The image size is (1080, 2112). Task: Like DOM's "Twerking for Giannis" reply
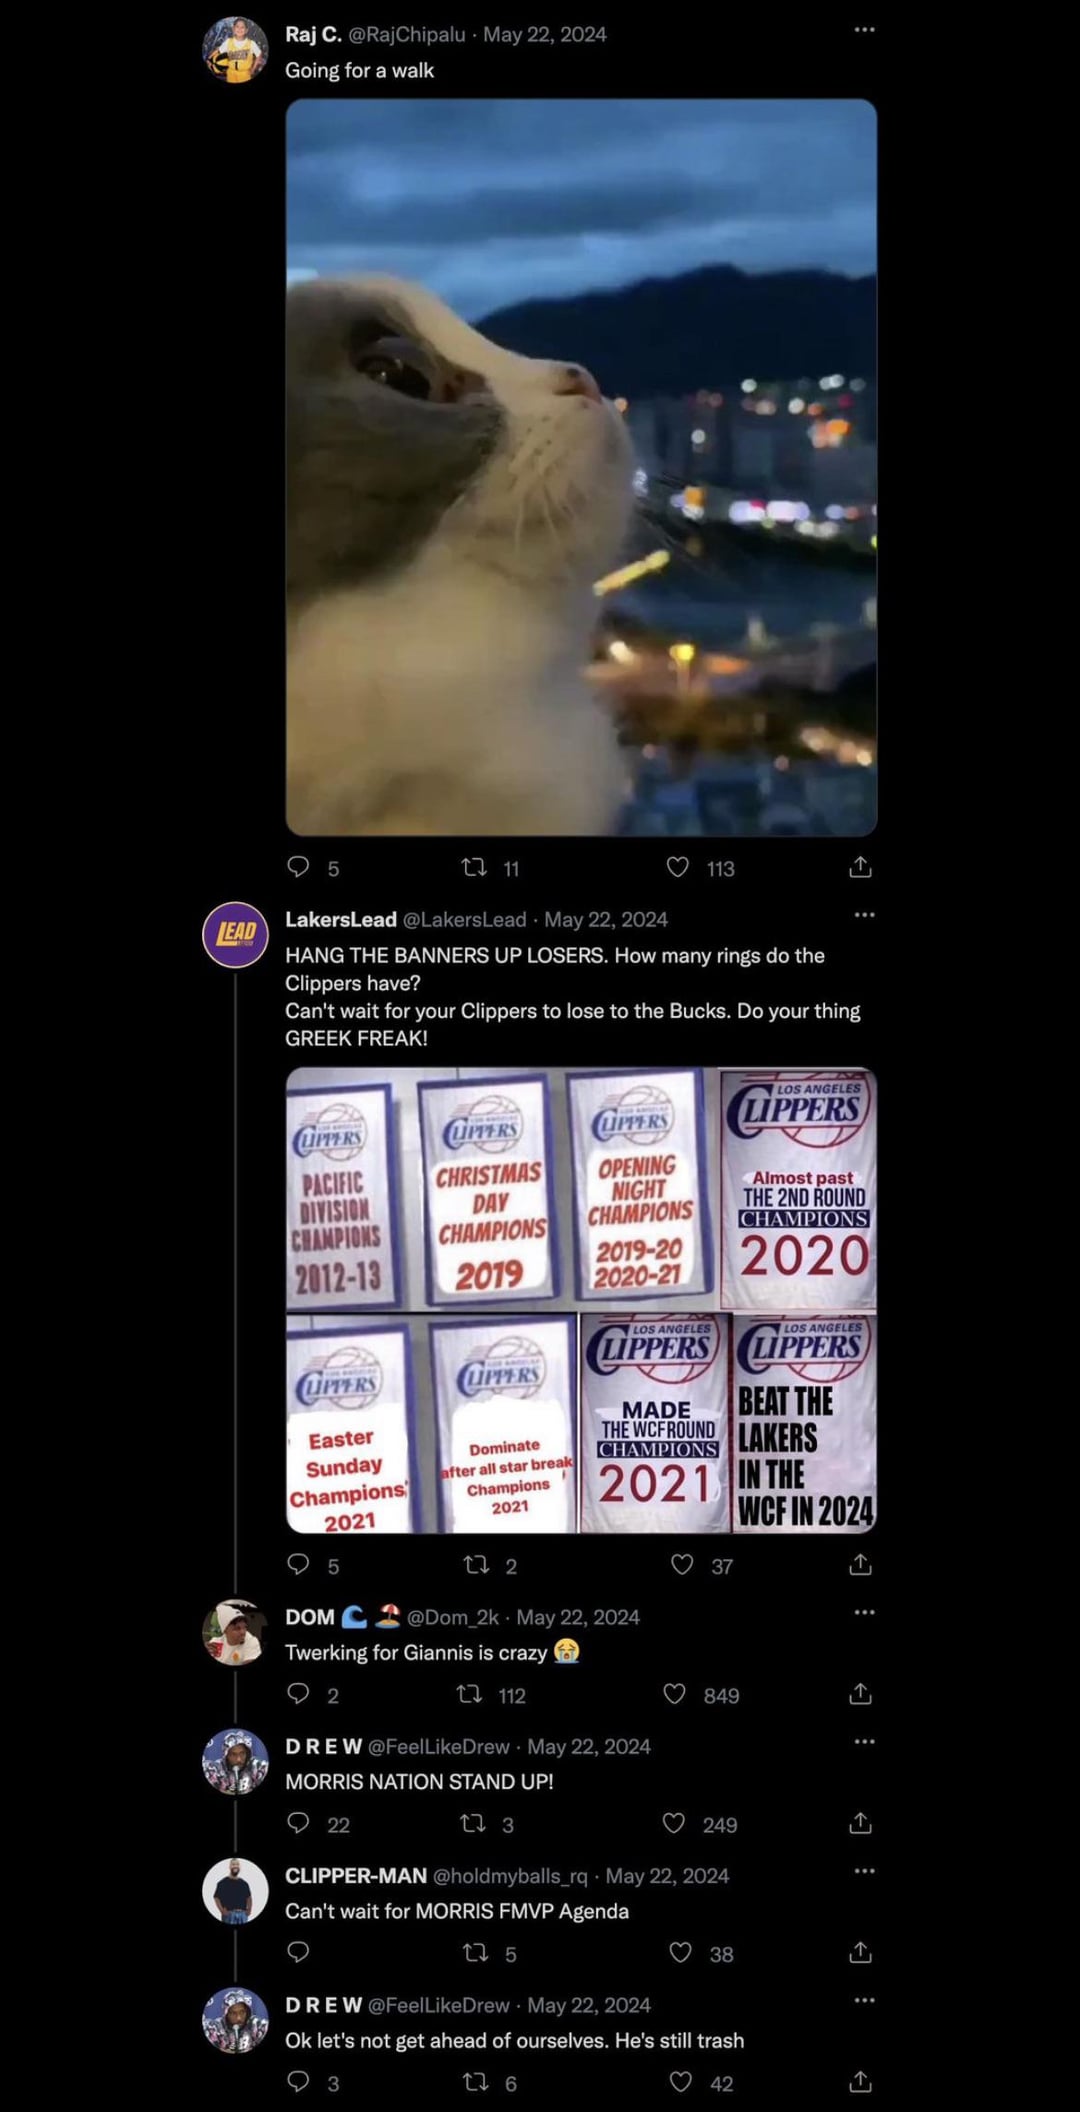tap(675, 1693)
